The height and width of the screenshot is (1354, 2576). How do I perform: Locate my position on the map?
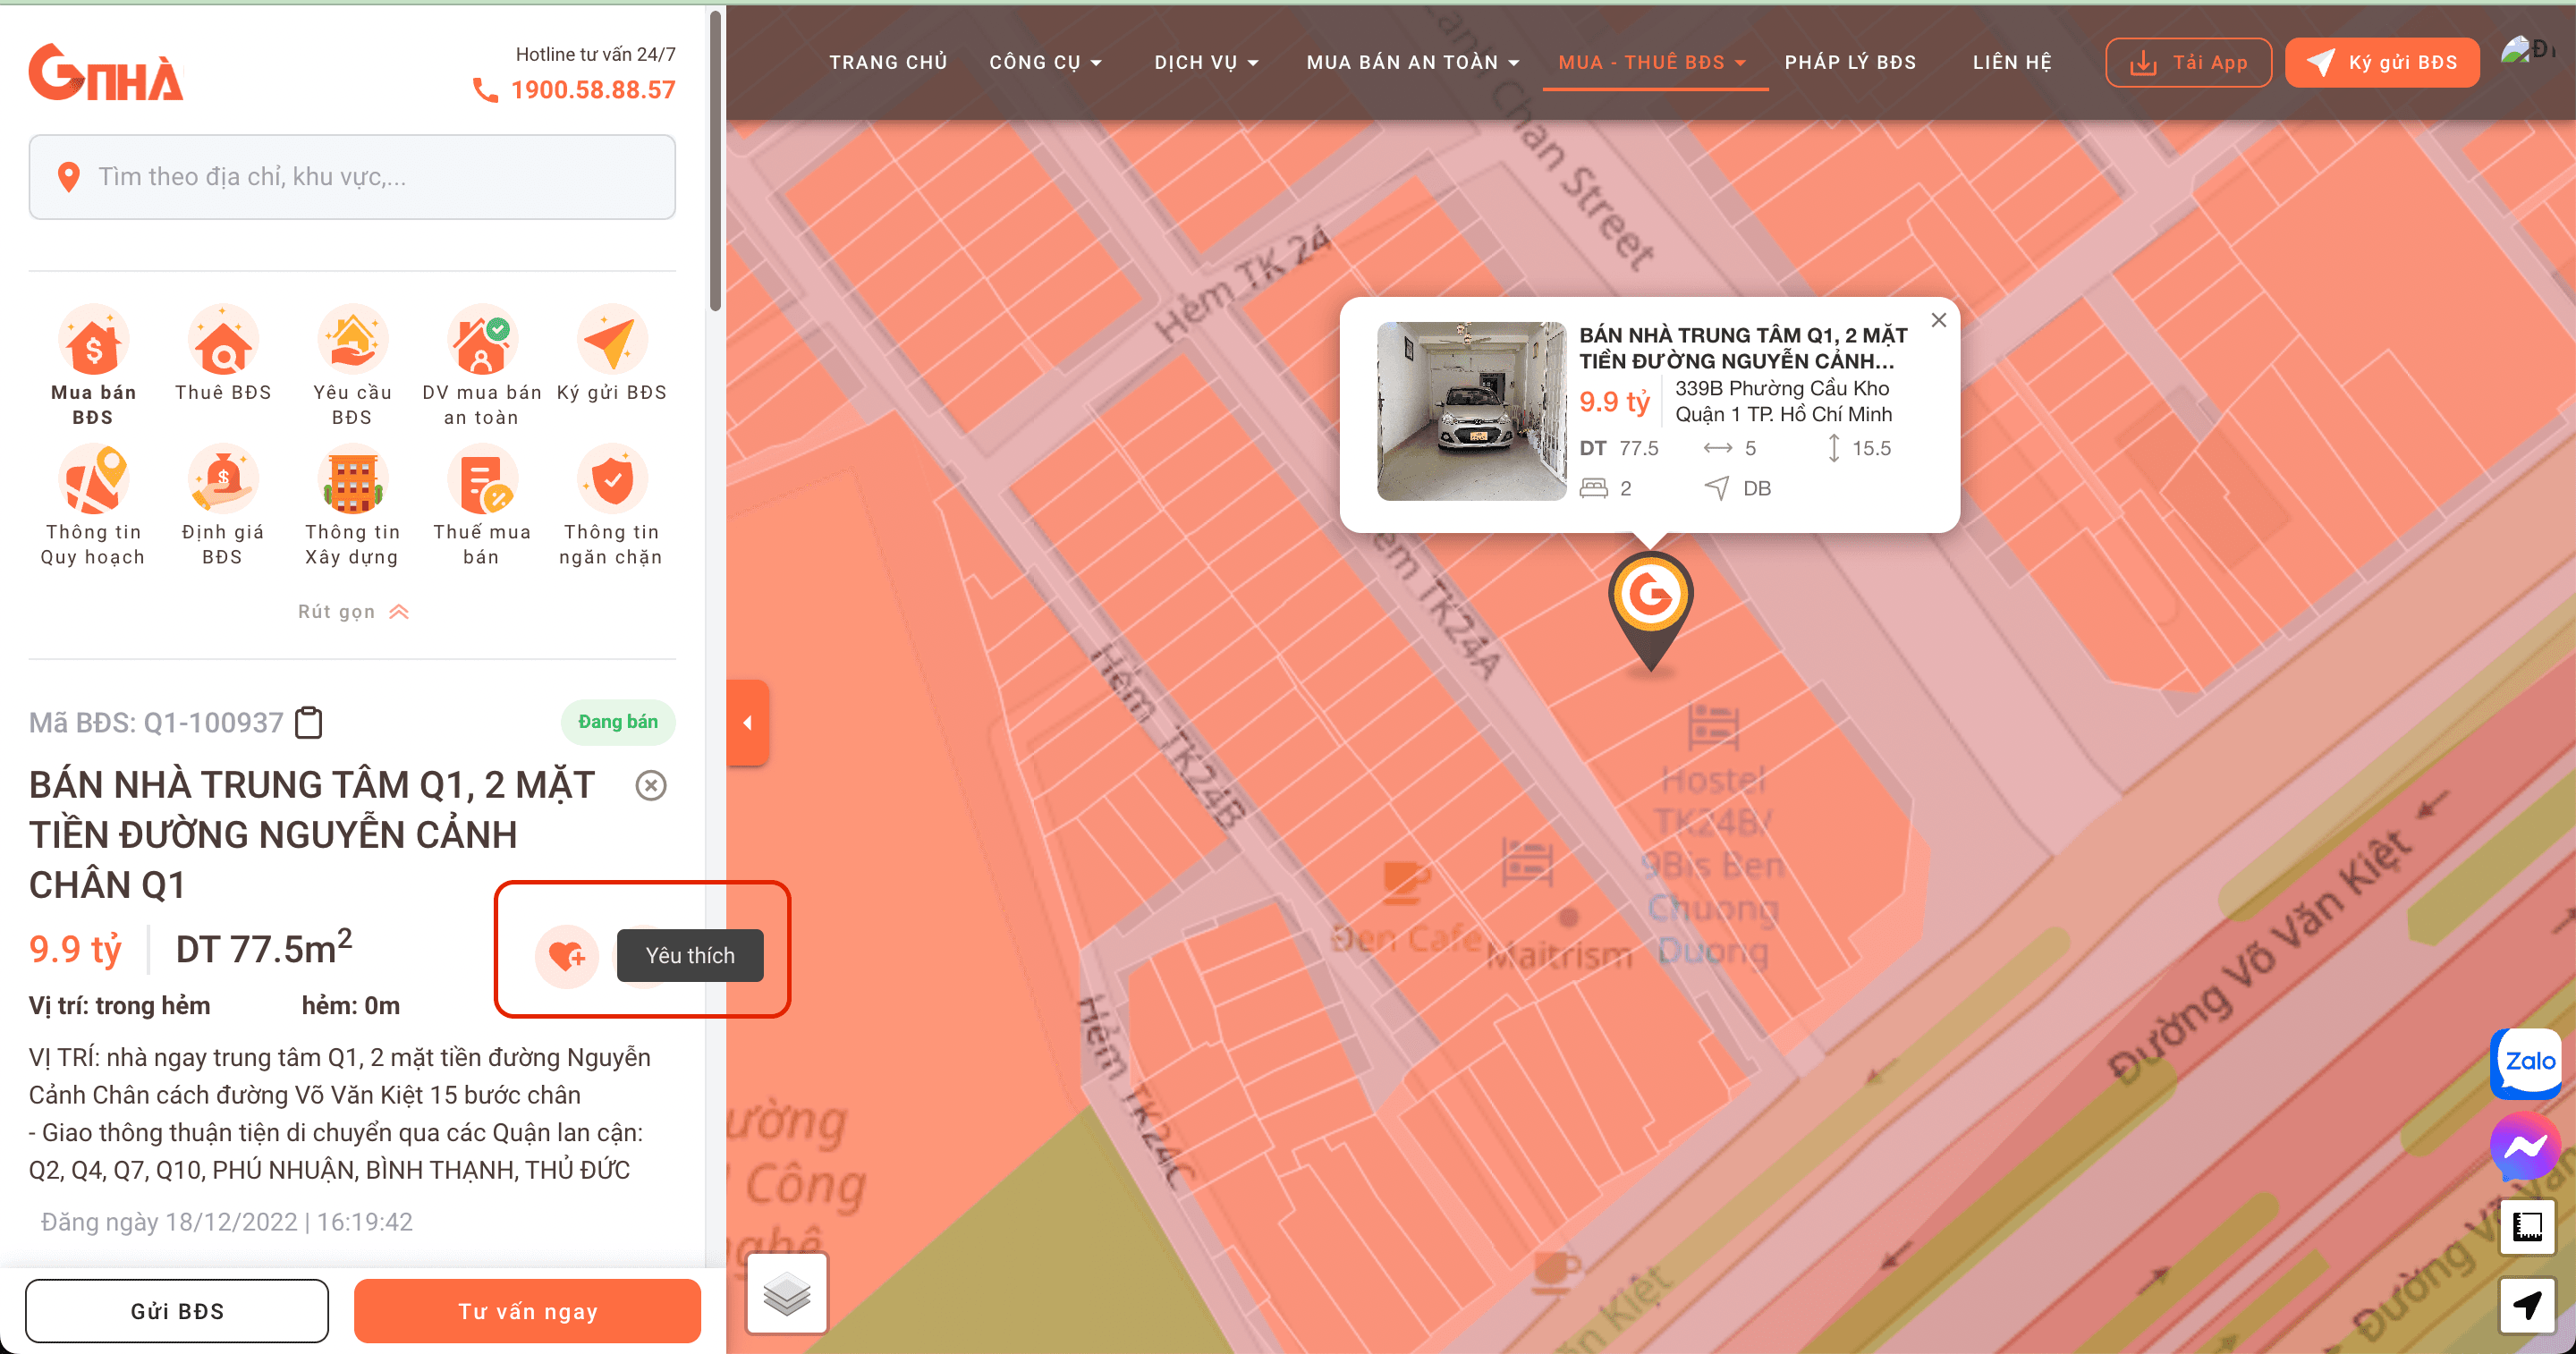coord(2527,1305)
